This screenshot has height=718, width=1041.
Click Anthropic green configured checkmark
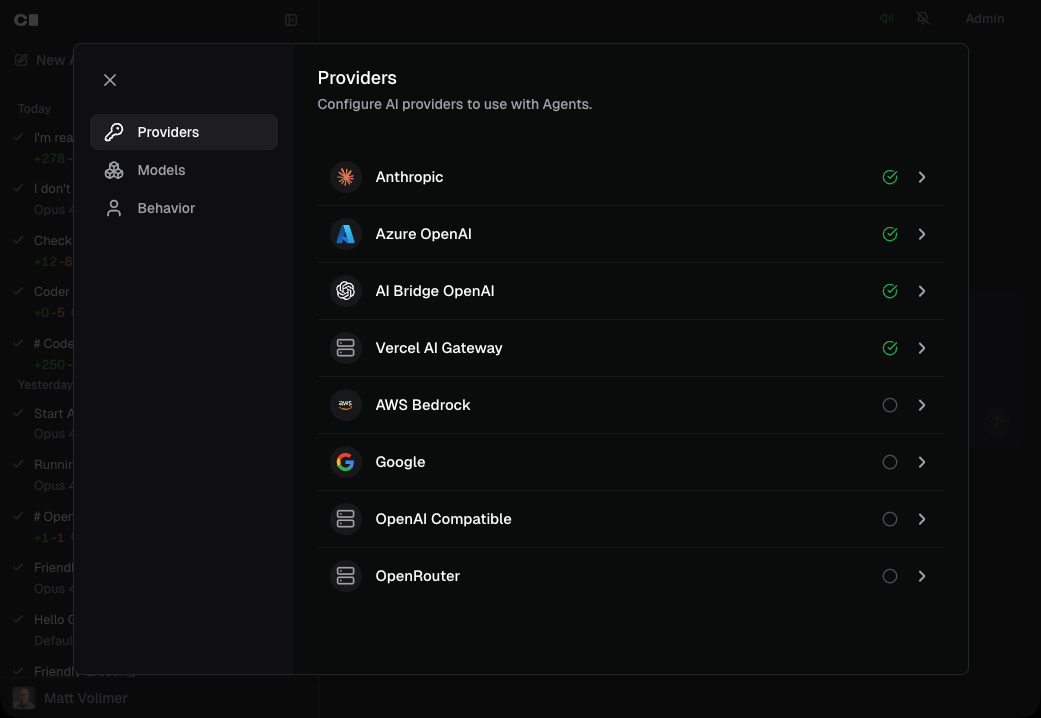tap(890, 177)
